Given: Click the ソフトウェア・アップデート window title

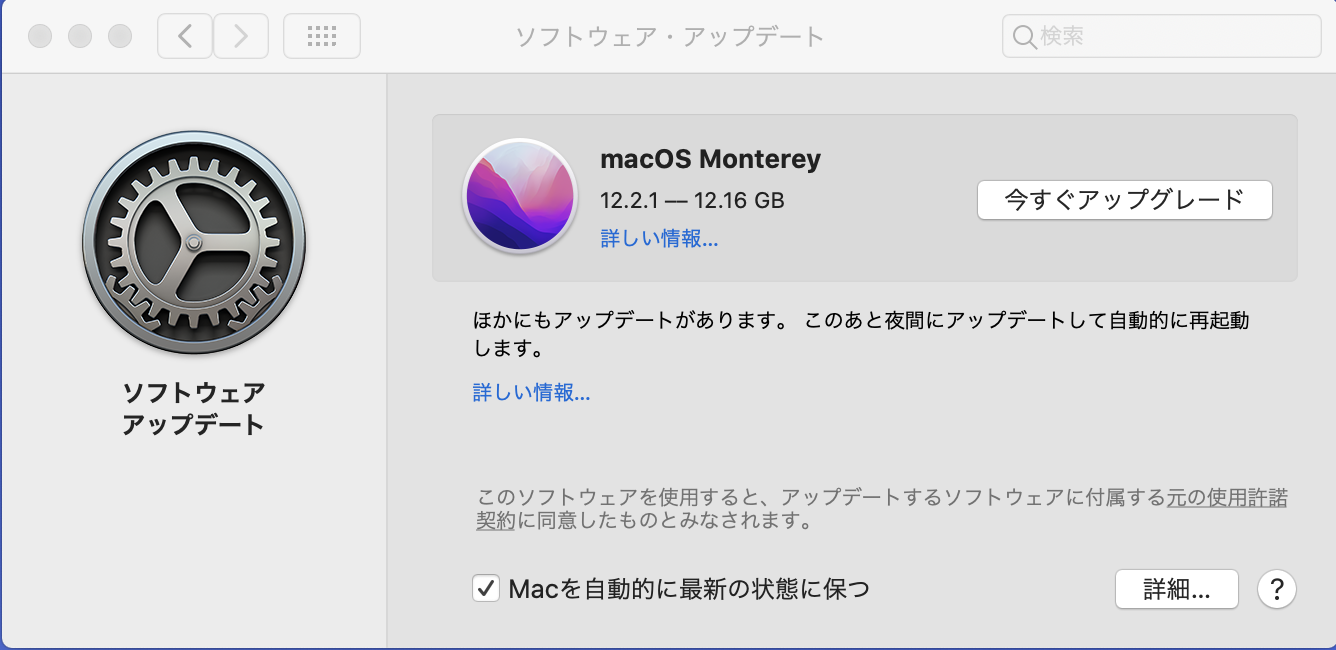Looking at the screenshot, I should pos(670,37).
